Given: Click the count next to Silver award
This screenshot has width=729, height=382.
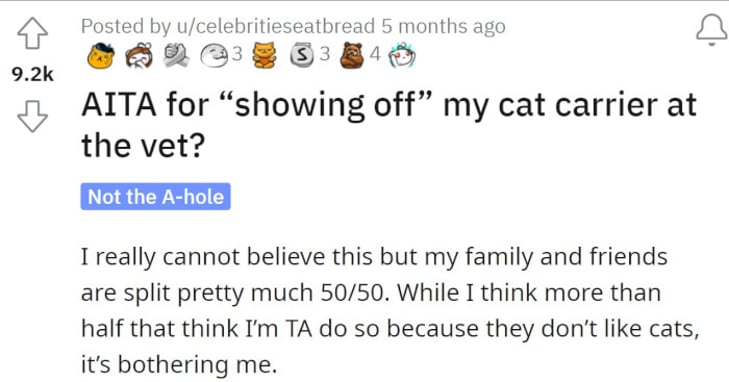Looking at the screenshot, I should click(x=325, y=54).
